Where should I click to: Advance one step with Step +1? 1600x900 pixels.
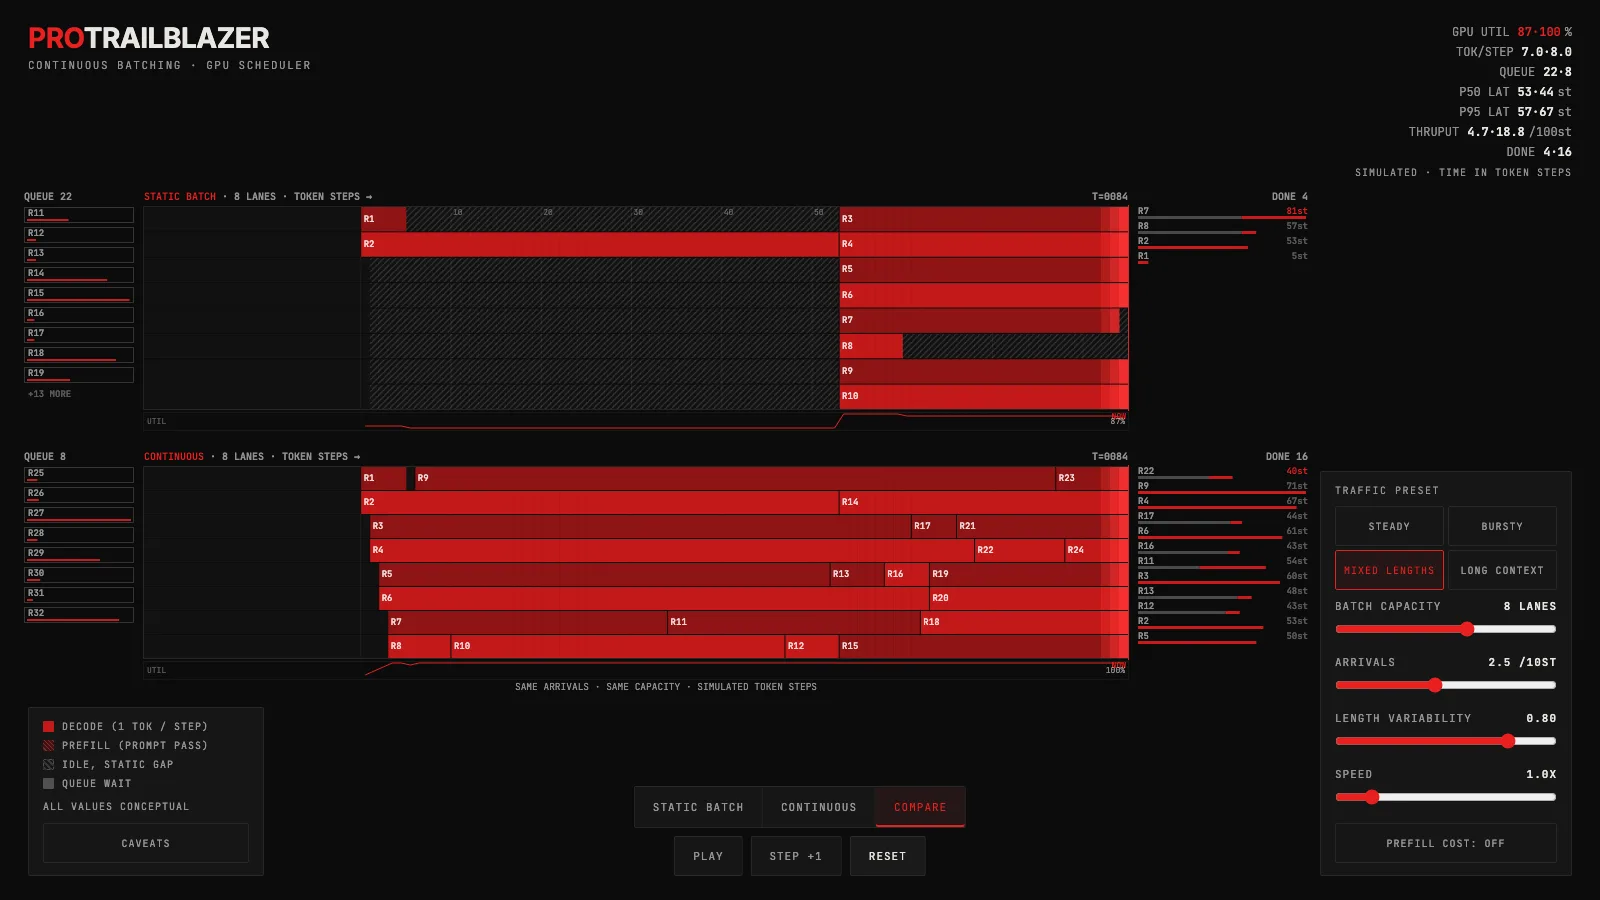pos(796,856)
